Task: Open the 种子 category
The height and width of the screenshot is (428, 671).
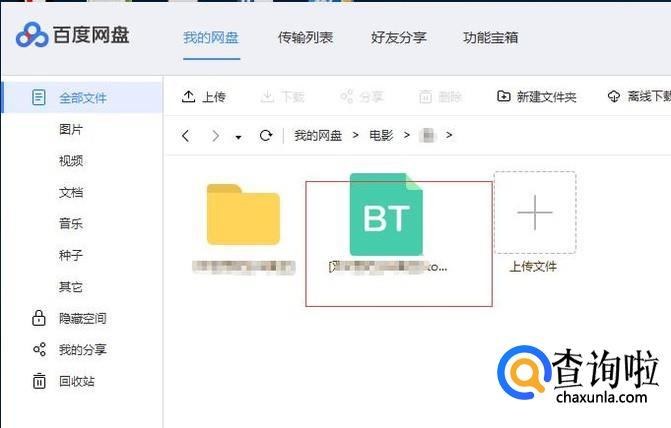Action: point(71,255)
